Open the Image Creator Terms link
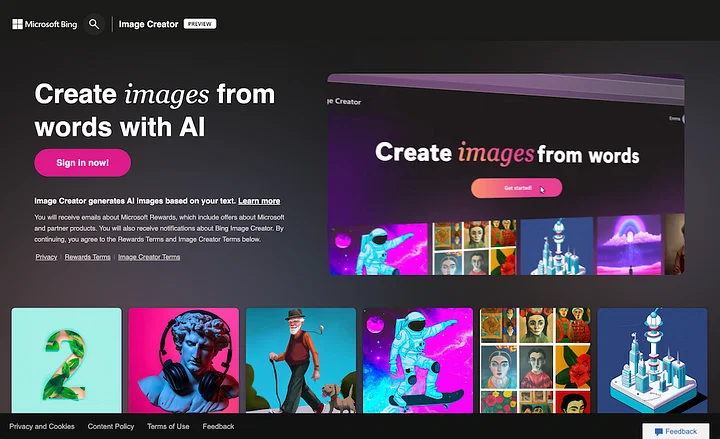 (x=149, y=257)
